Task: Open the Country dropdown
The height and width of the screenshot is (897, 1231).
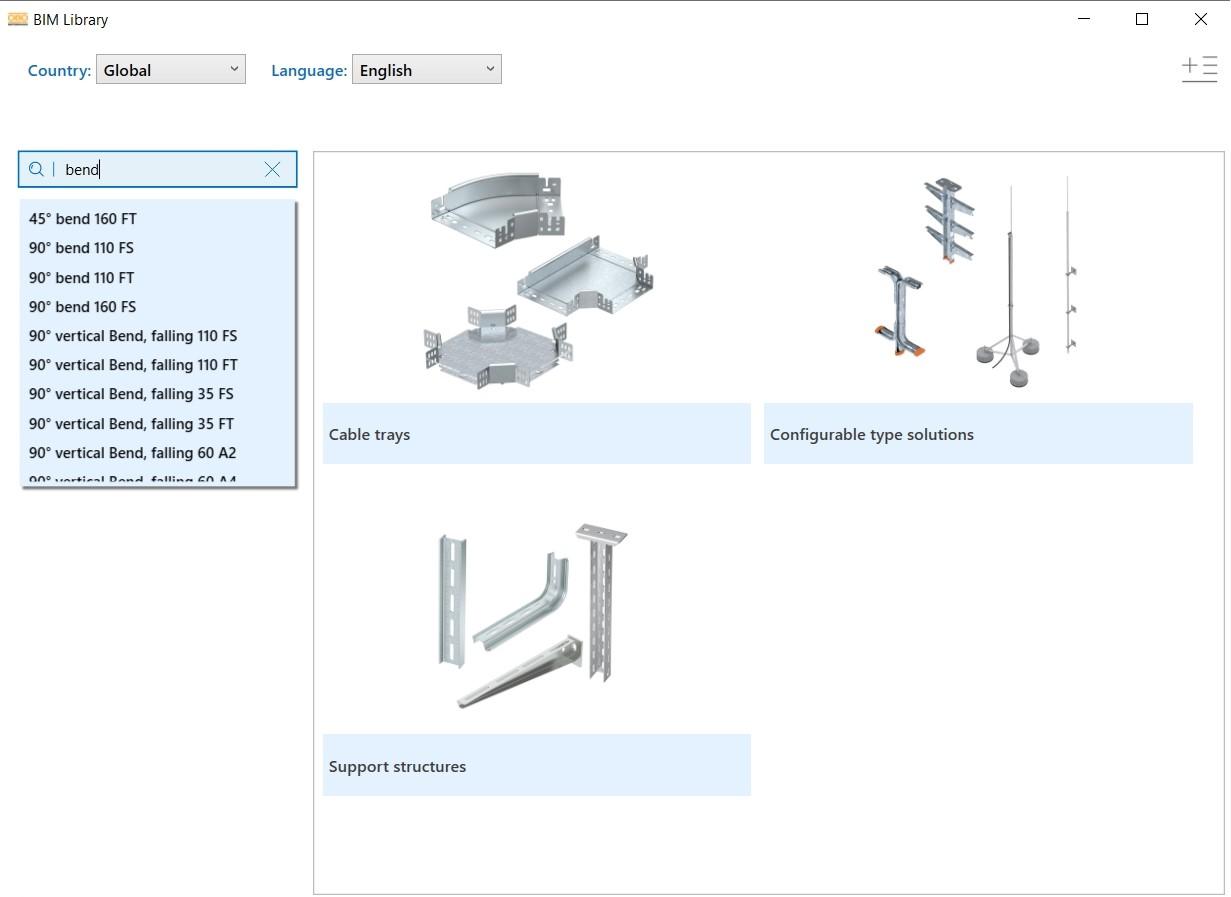Action: pyautogui.click(x=171, y=70)
